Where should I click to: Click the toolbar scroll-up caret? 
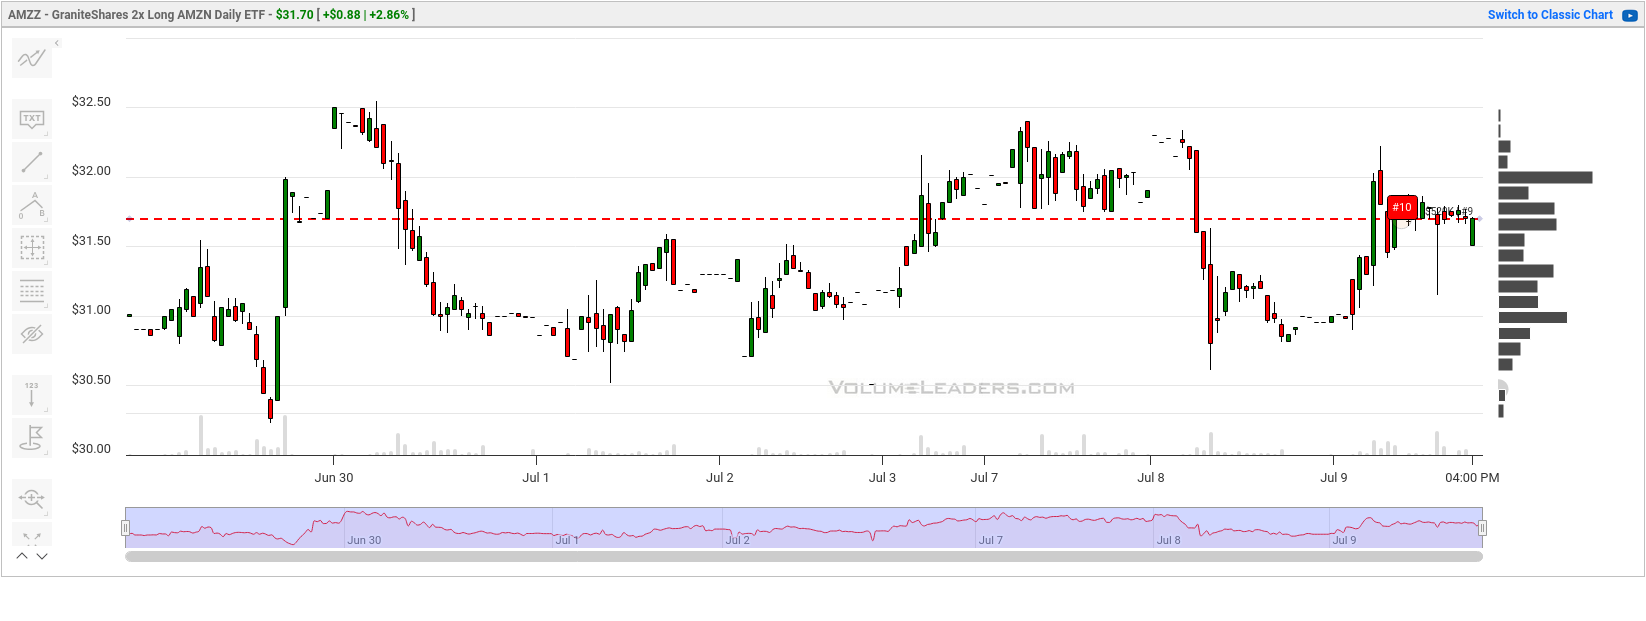(x=22, y=556)
